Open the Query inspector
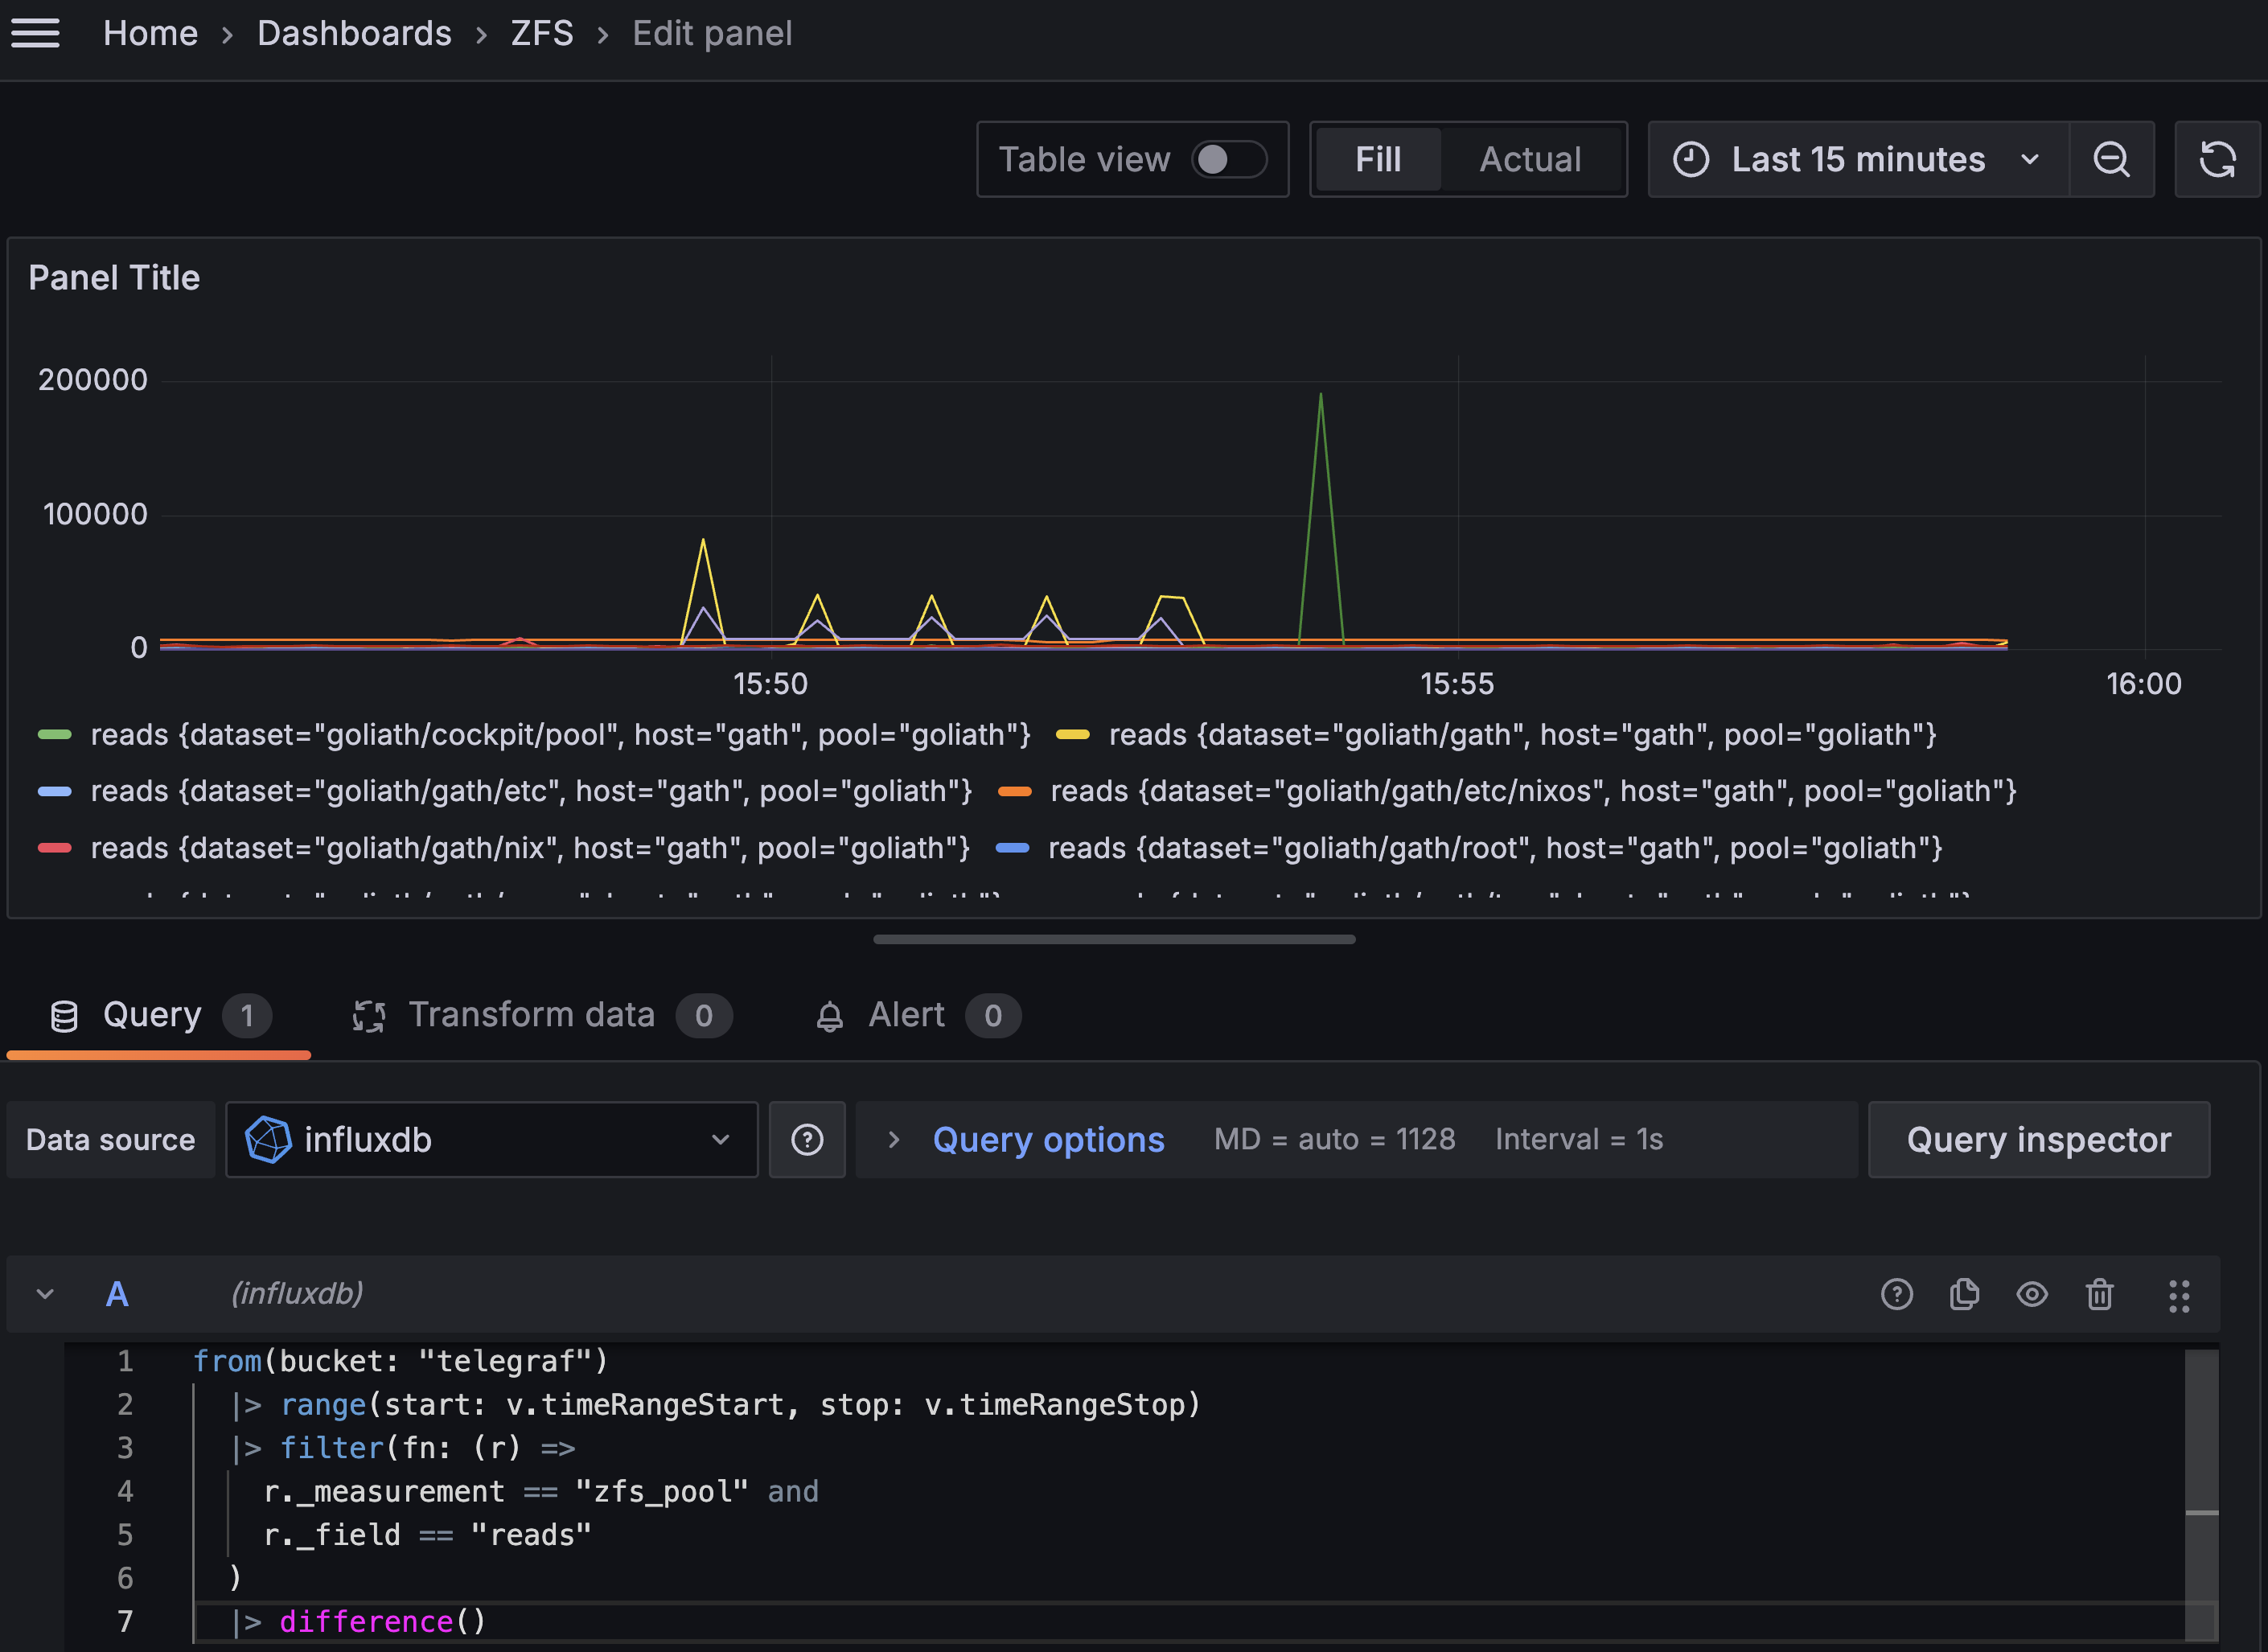 (2039, 1139)
